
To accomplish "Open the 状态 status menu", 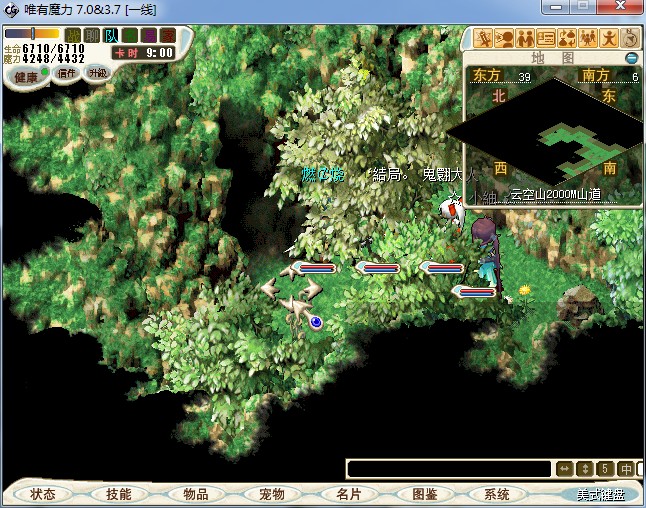I will (x=43, y=494).
